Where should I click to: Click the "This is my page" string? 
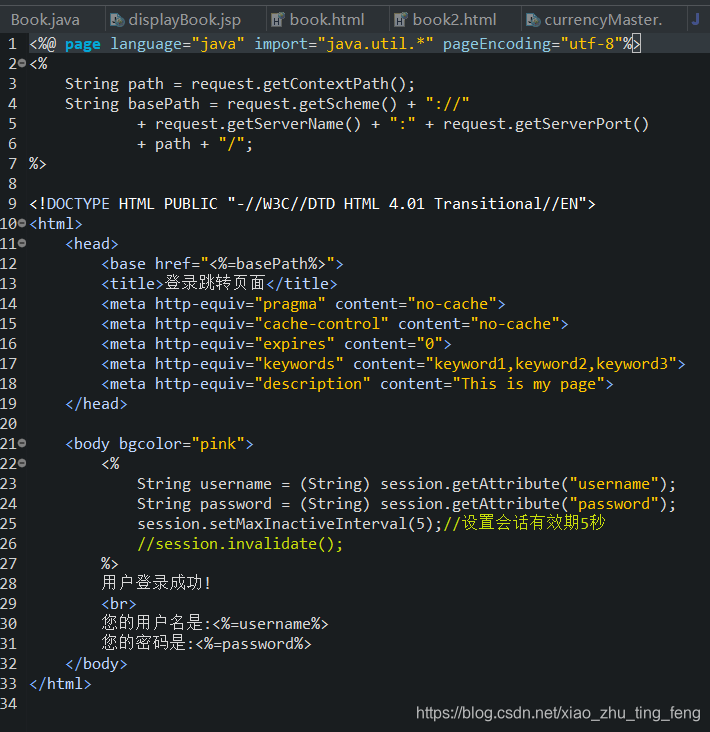click(529, 384)
